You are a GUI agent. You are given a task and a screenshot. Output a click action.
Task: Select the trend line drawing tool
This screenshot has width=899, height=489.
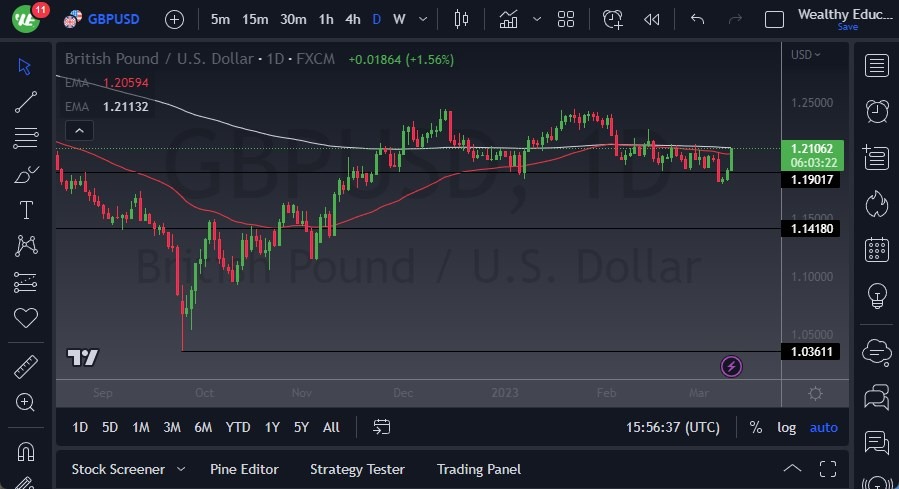tap(26, 101)
